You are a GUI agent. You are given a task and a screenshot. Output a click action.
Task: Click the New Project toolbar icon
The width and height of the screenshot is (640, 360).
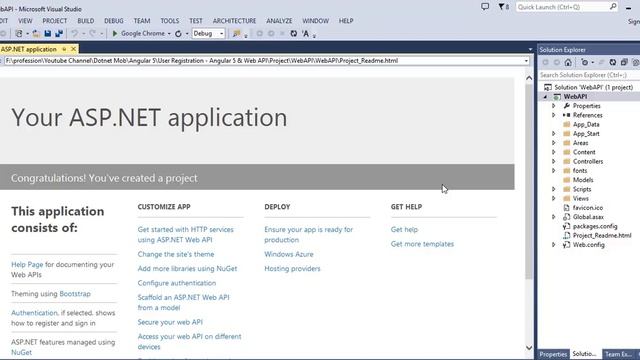click(19, 33)
